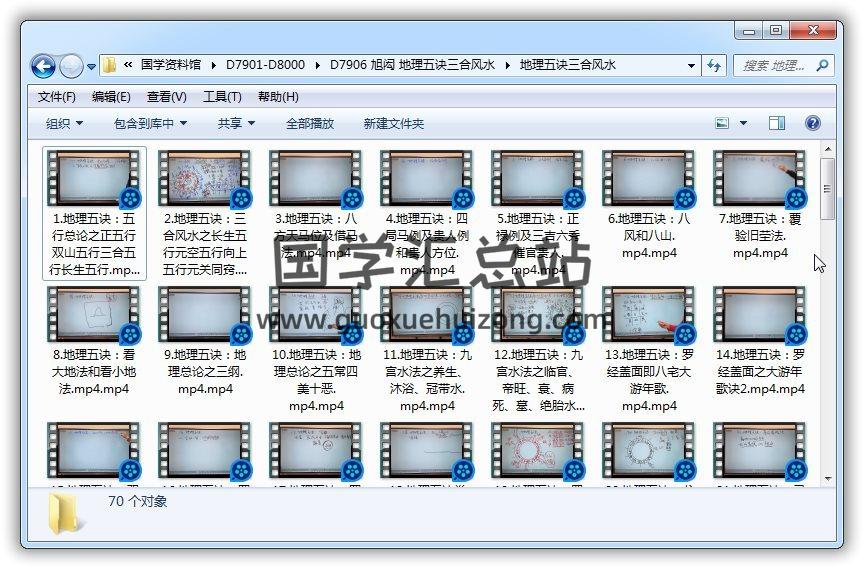Viewport: 864px width, 569px height.
Task: Select video 4.地理五诀：四局马例及贵人例
Action: point(427,214)
